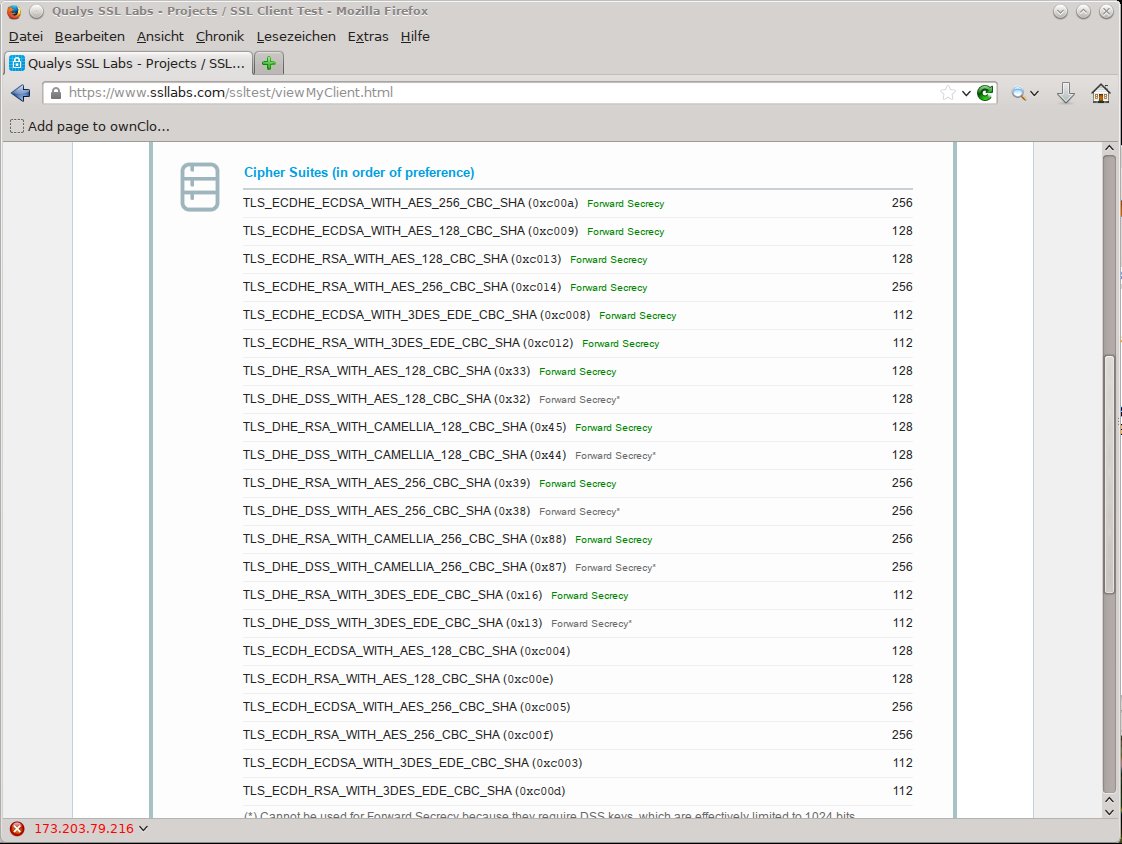Reload the page with the green refresh icon

point(985,93)
